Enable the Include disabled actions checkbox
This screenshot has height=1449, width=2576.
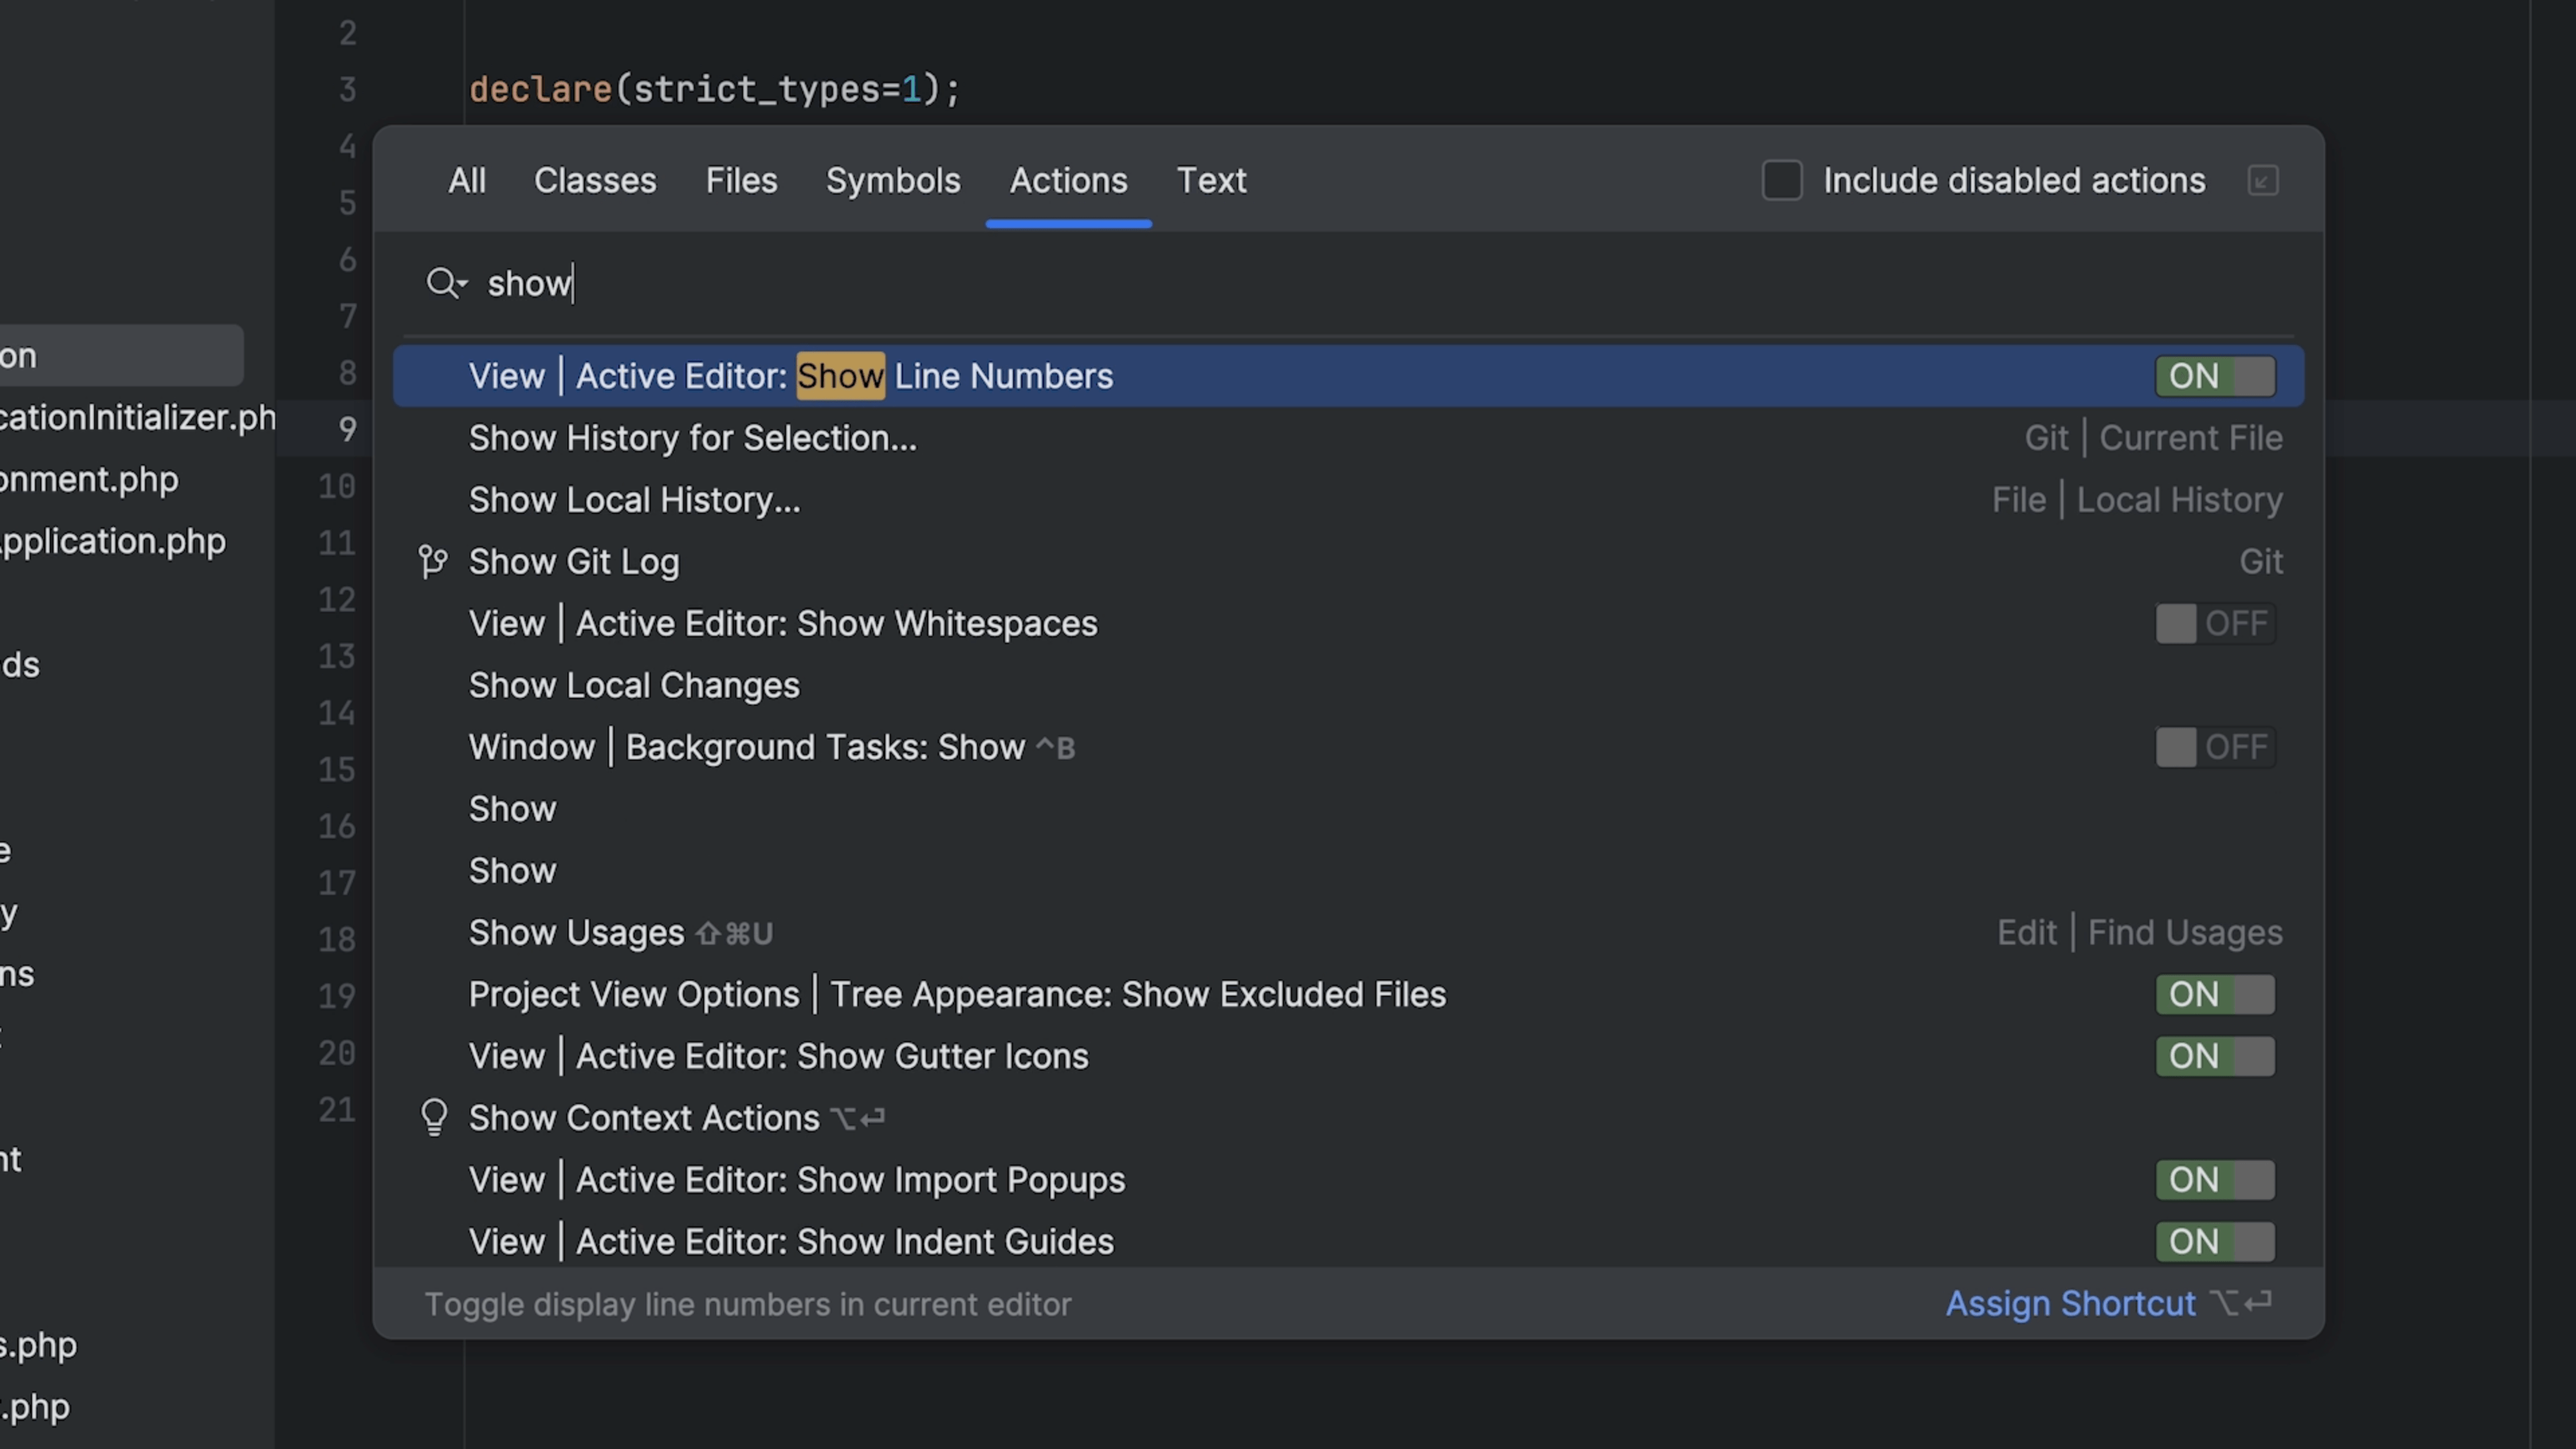point(1782,181)
